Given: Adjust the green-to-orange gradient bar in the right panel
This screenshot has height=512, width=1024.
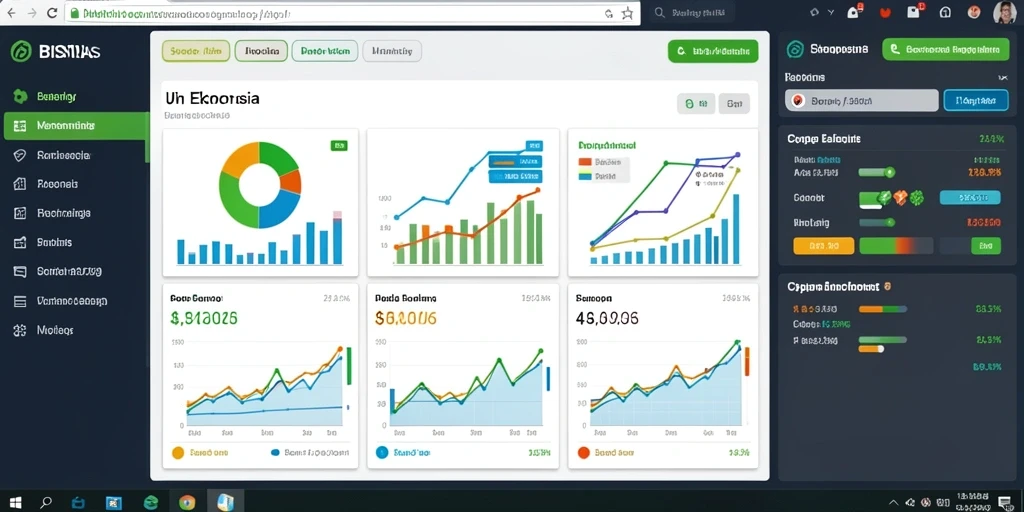Looking at the screenshot, I should click(894, 246).
